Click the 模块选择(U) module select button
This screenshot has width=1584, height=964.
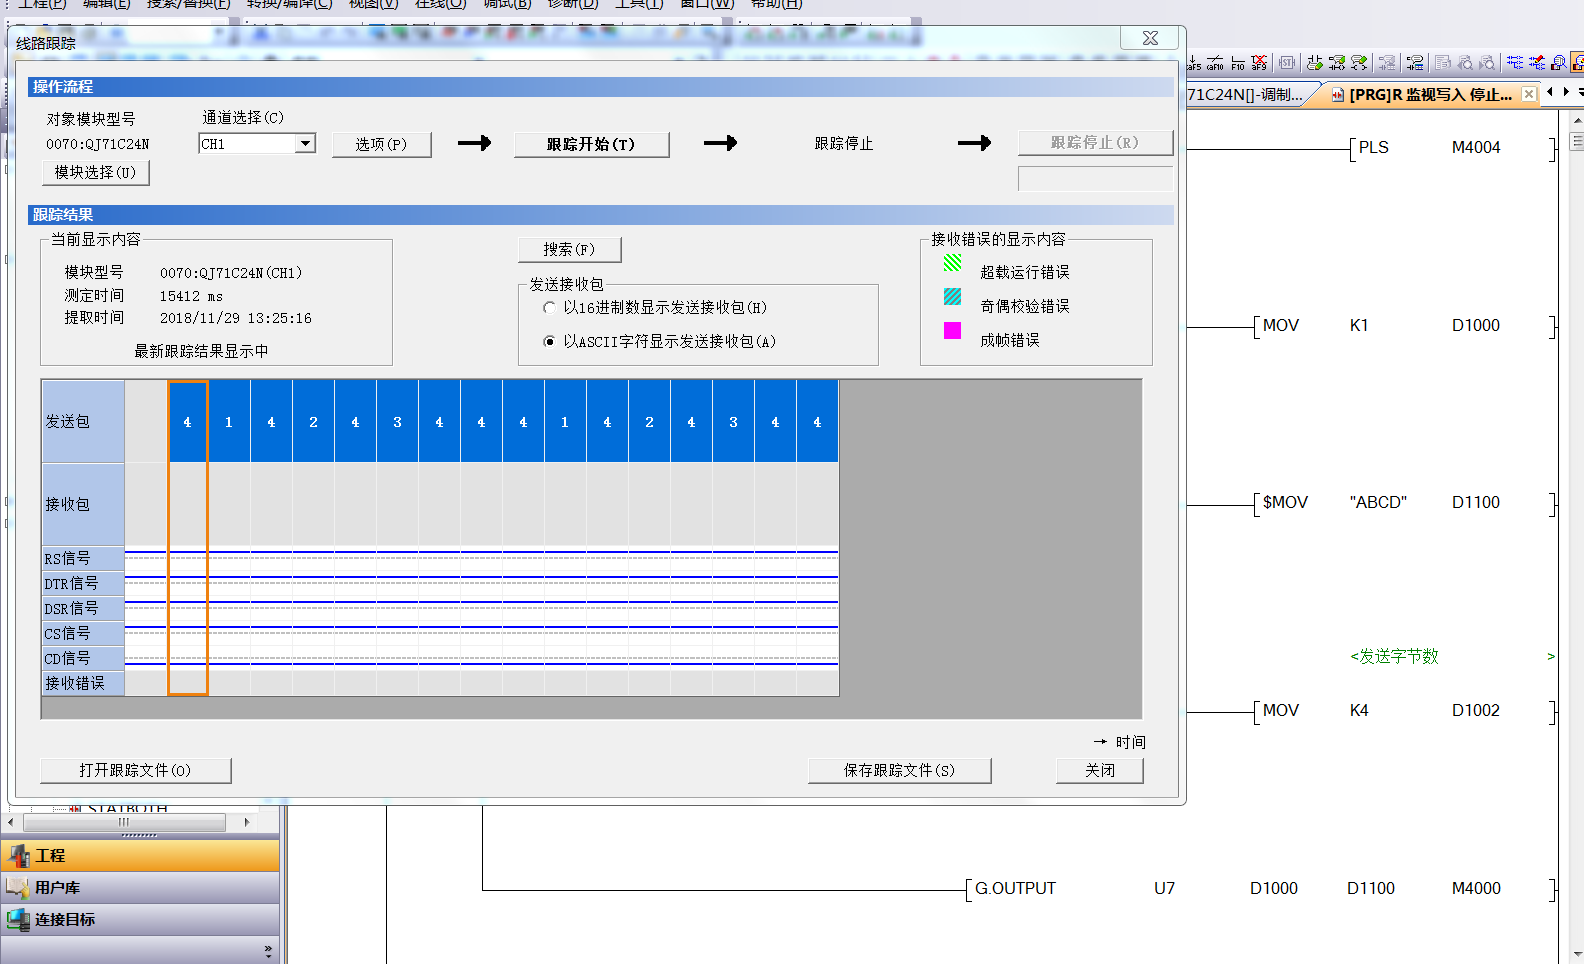pos(95,173)
